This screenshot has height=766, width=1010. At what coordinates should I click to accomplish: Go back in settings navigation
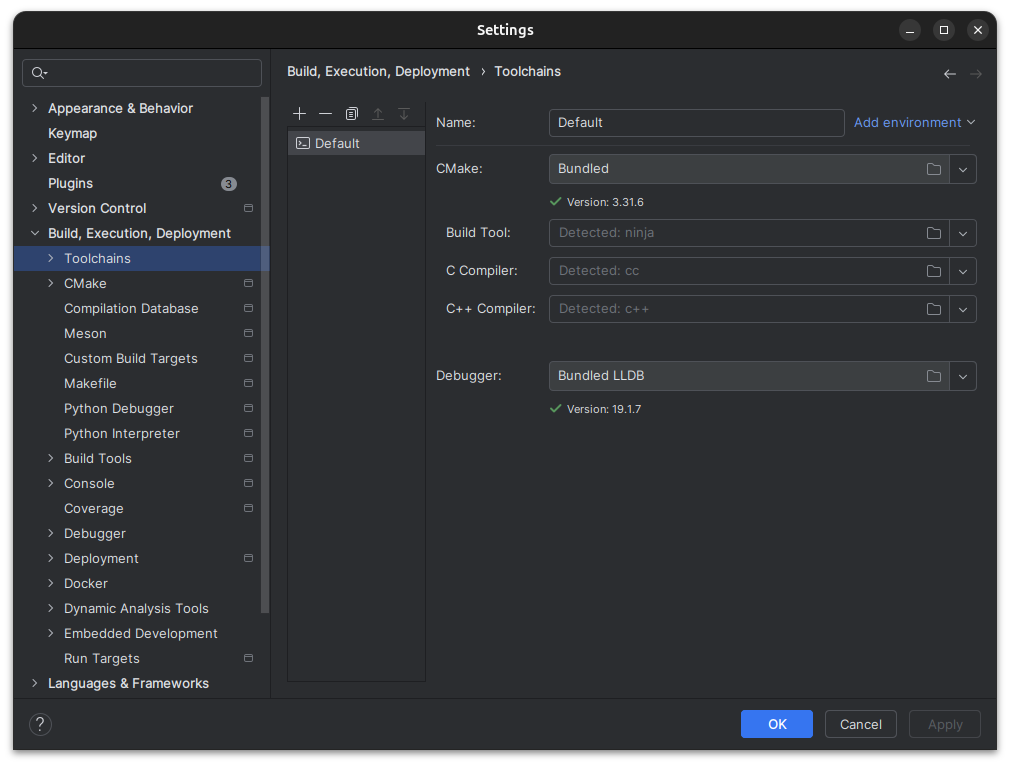click(949, 74)
